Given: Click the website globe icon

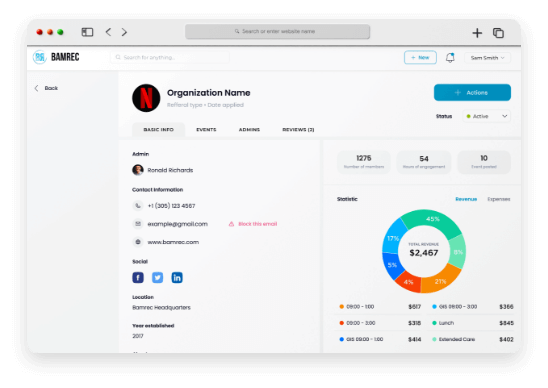Looking at the screenshot, I should click(x=138, y=242).
